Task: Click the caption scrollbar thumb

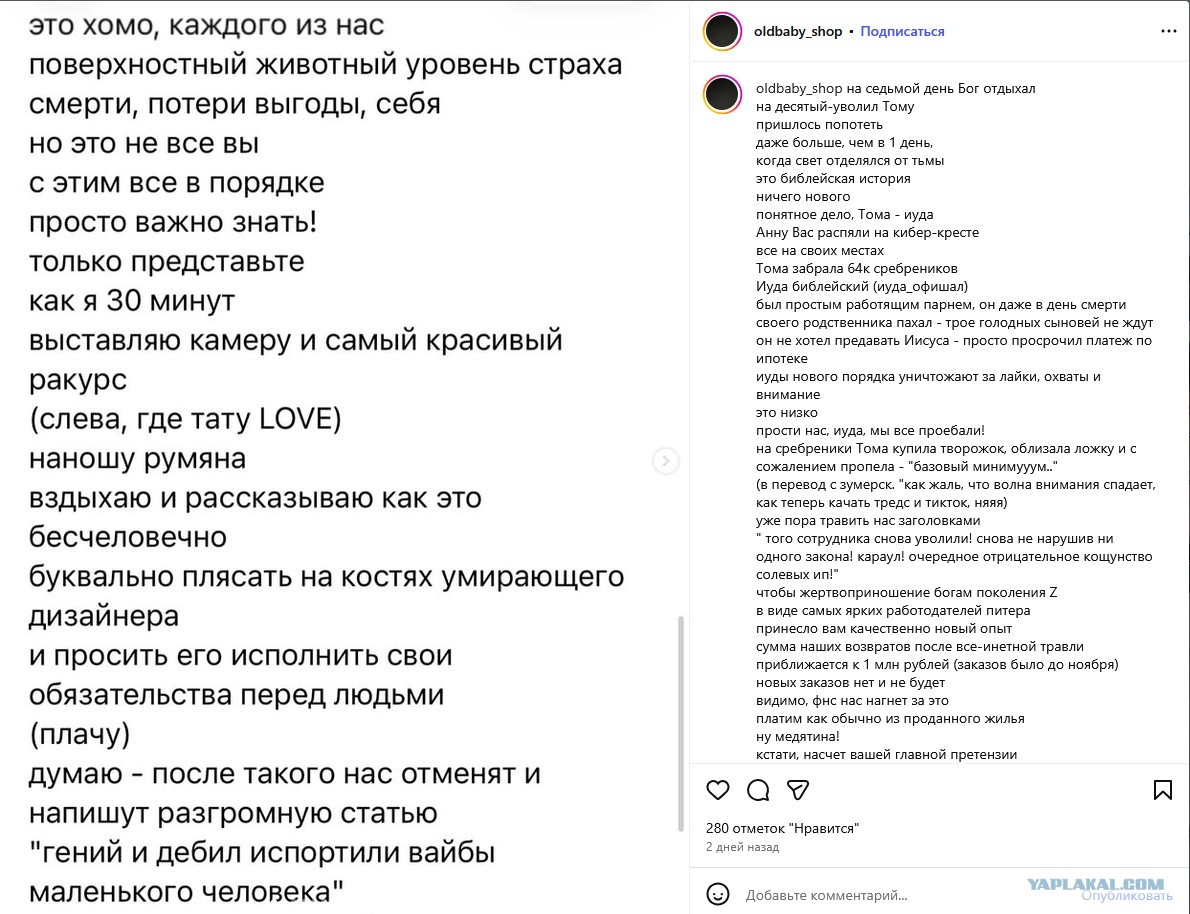Action: coord(681,723)
